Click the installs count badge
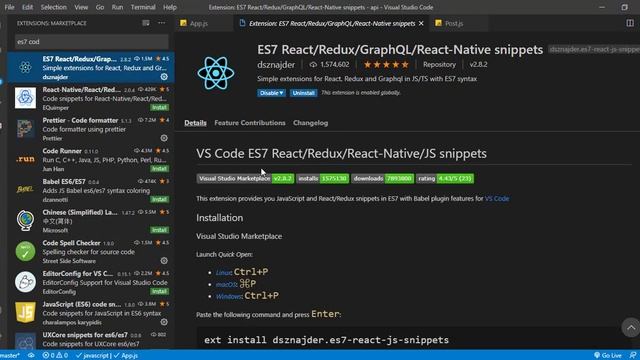Image resolution: width=640 pixels, height=360 pixels. [322, 178]
